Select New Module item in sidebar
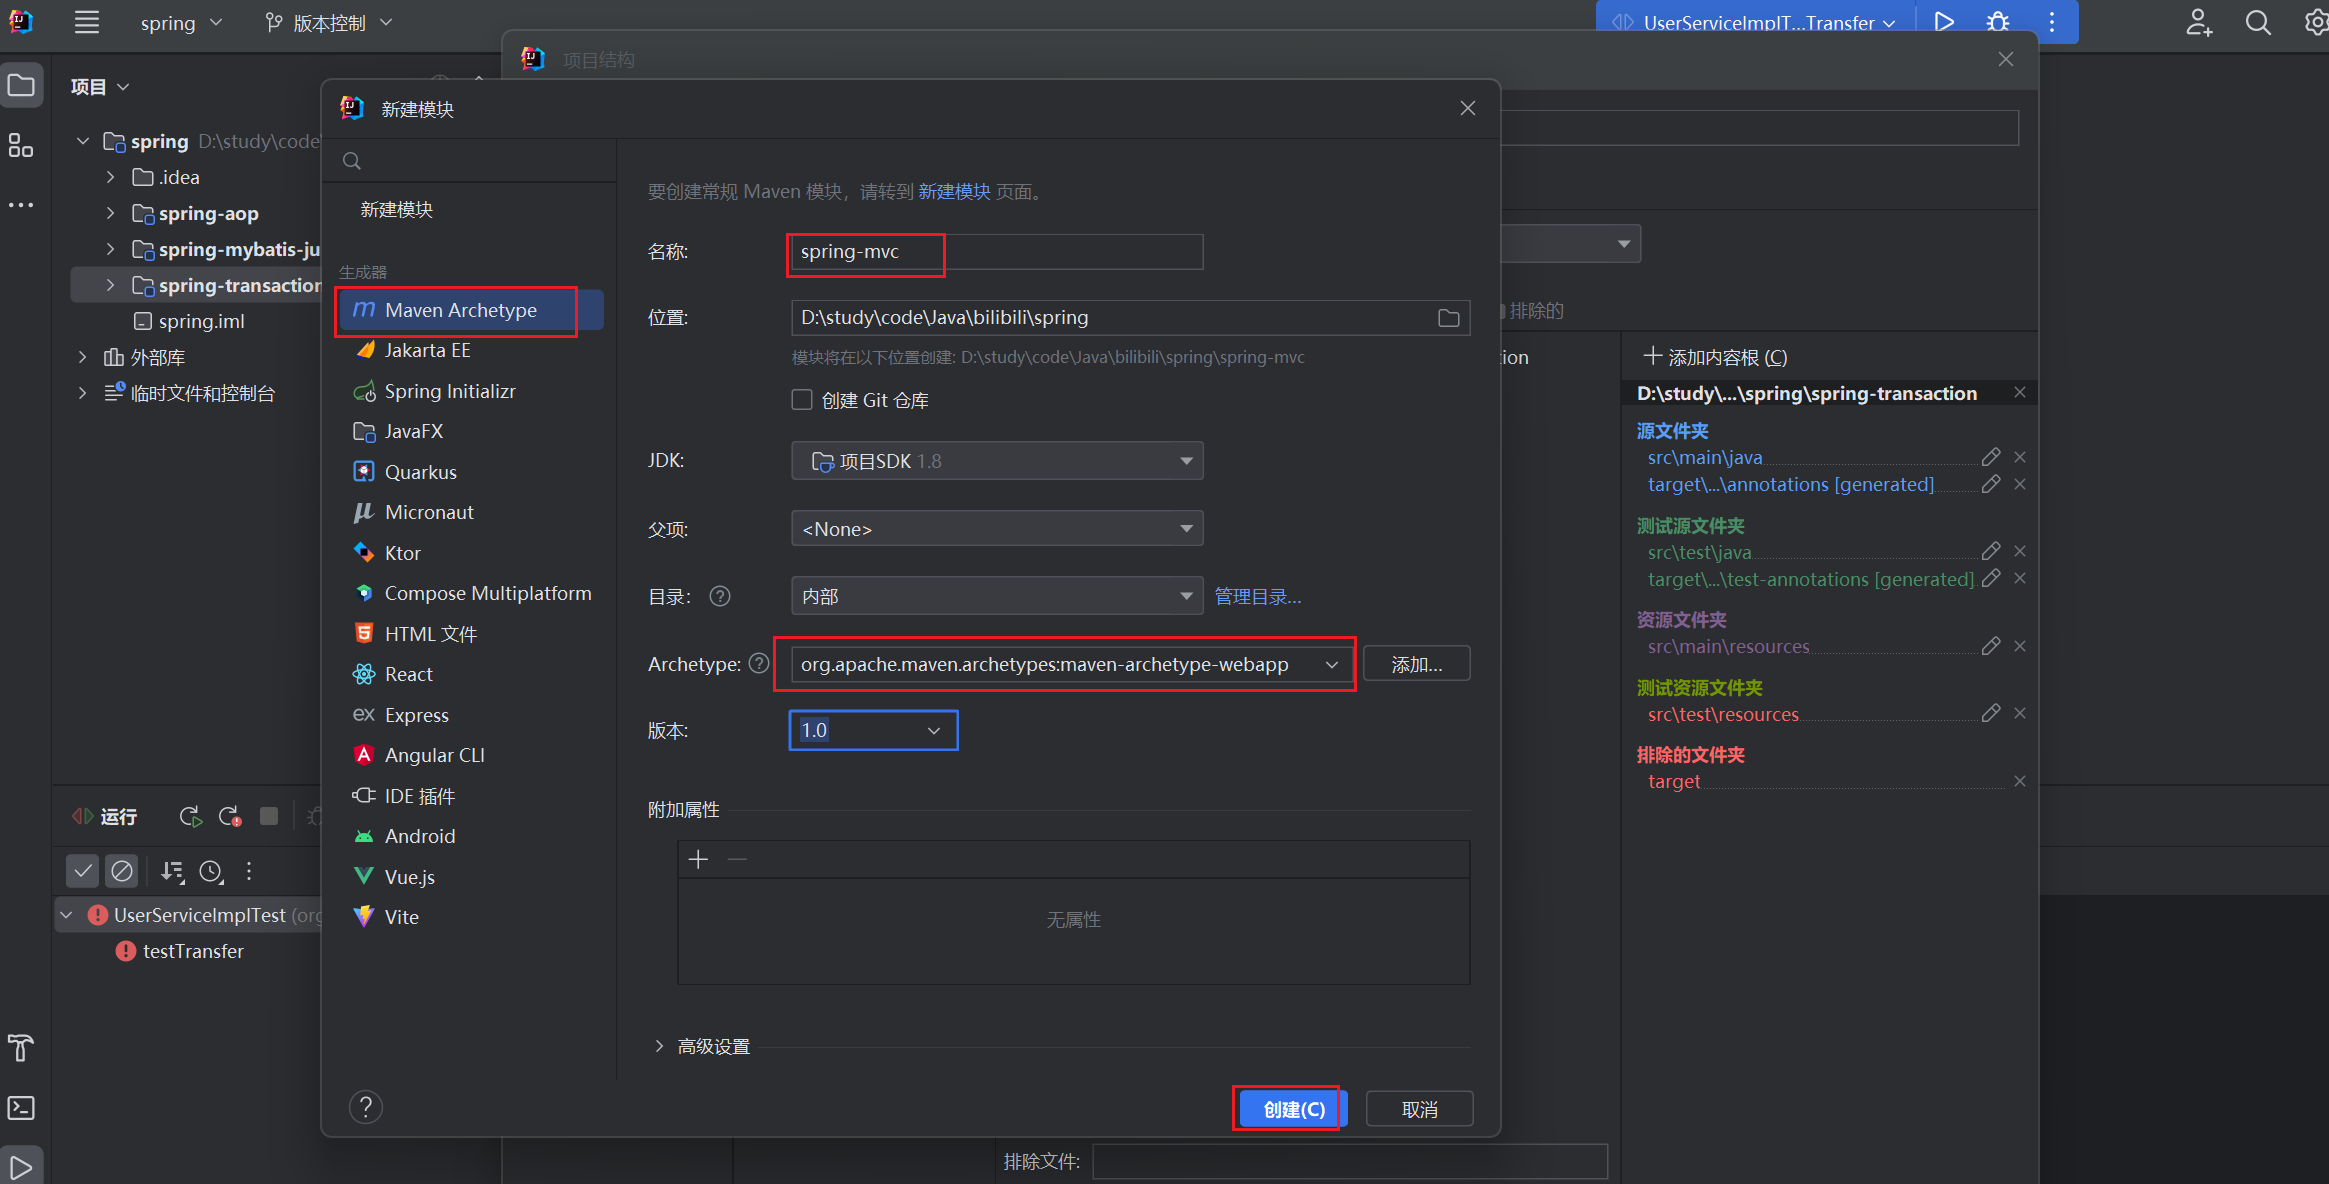 397,209
